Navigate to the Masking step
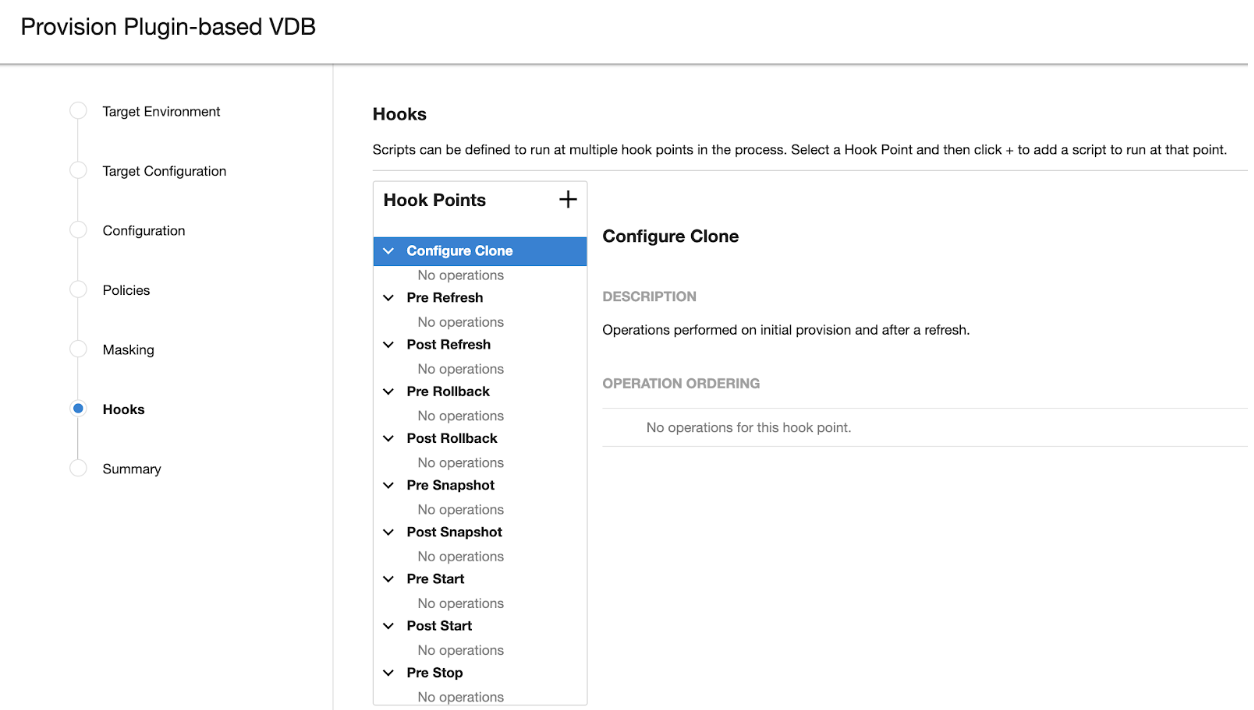Screen dimensions: 1254x710 (x=128, y=350)
